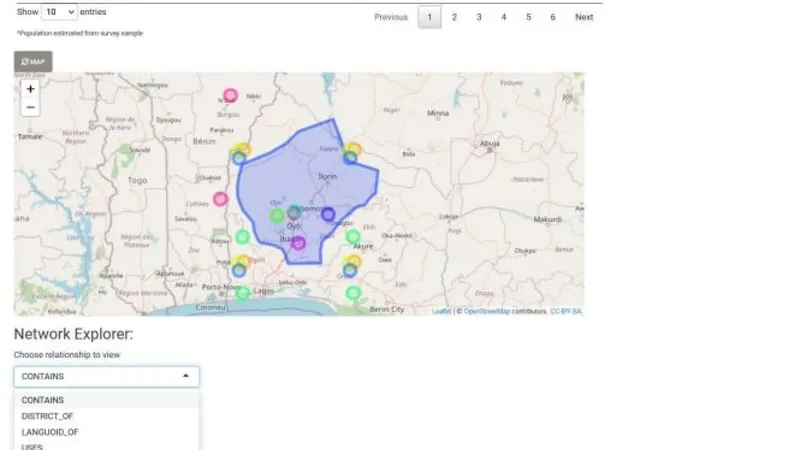Viewport: 800px width, 450px height.
Task: Open OpenStreetMap contributors link
Action: [x=486, y=311]
